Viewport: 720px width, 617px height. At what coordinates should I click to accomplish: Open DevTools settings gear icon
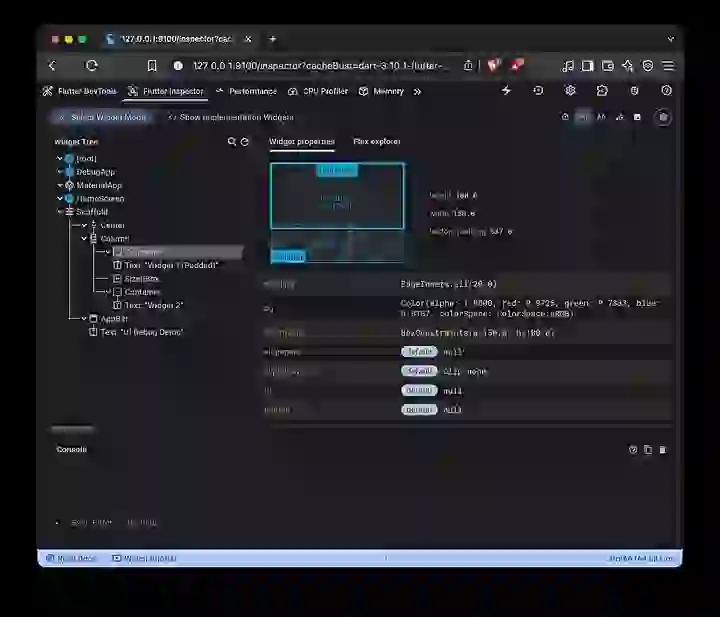(570, 91)
